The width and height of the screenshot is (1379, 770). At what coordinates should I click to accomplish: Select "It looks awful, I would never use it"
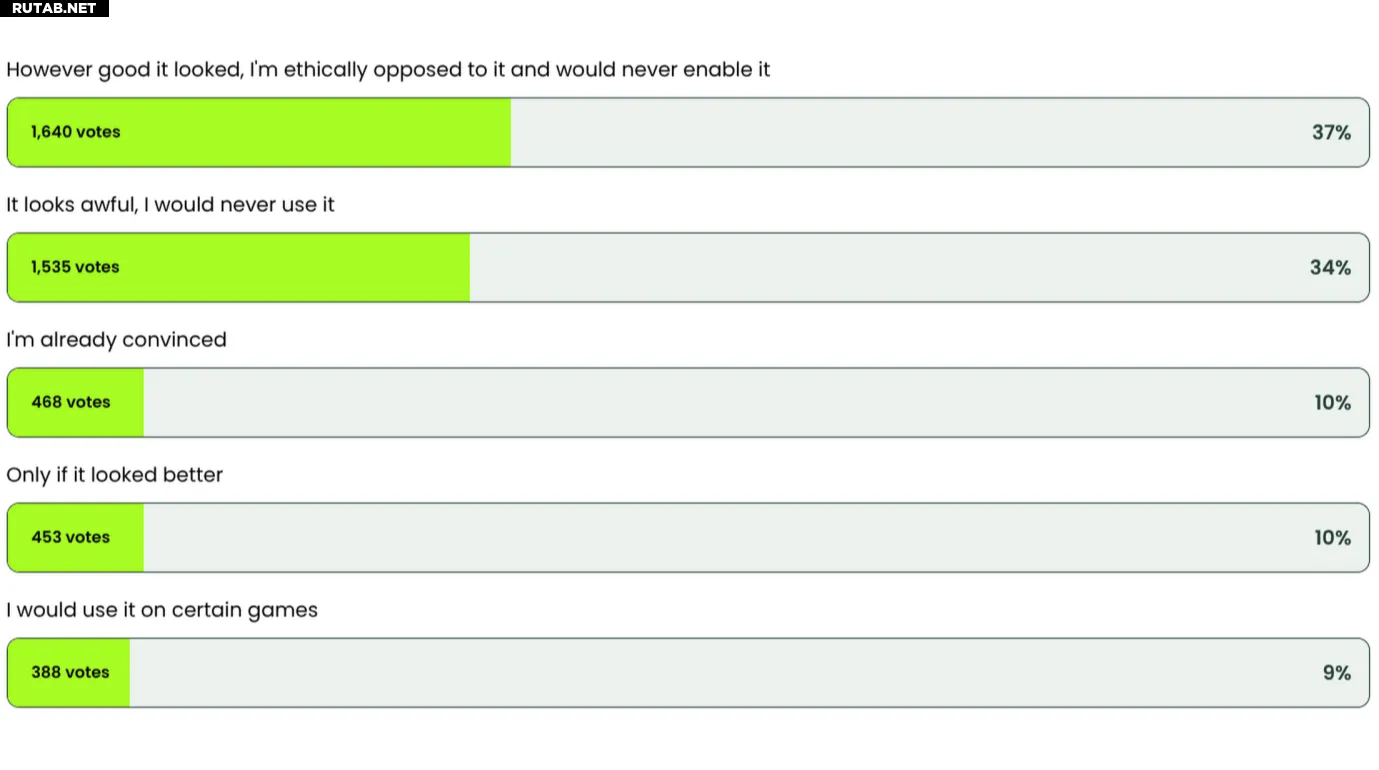170,205
